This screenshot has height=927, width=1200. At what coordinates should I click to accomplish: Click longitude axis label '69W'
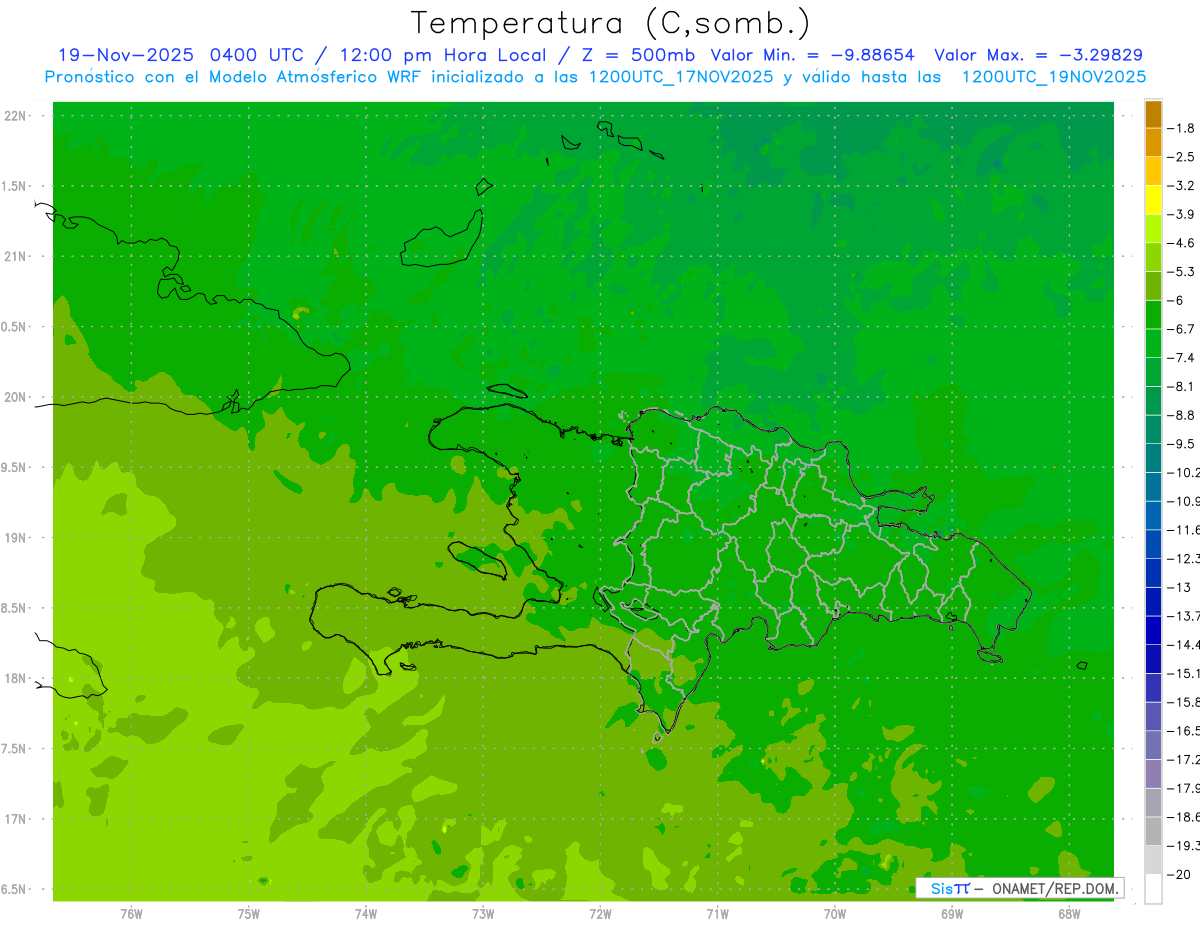pos(952,914)
